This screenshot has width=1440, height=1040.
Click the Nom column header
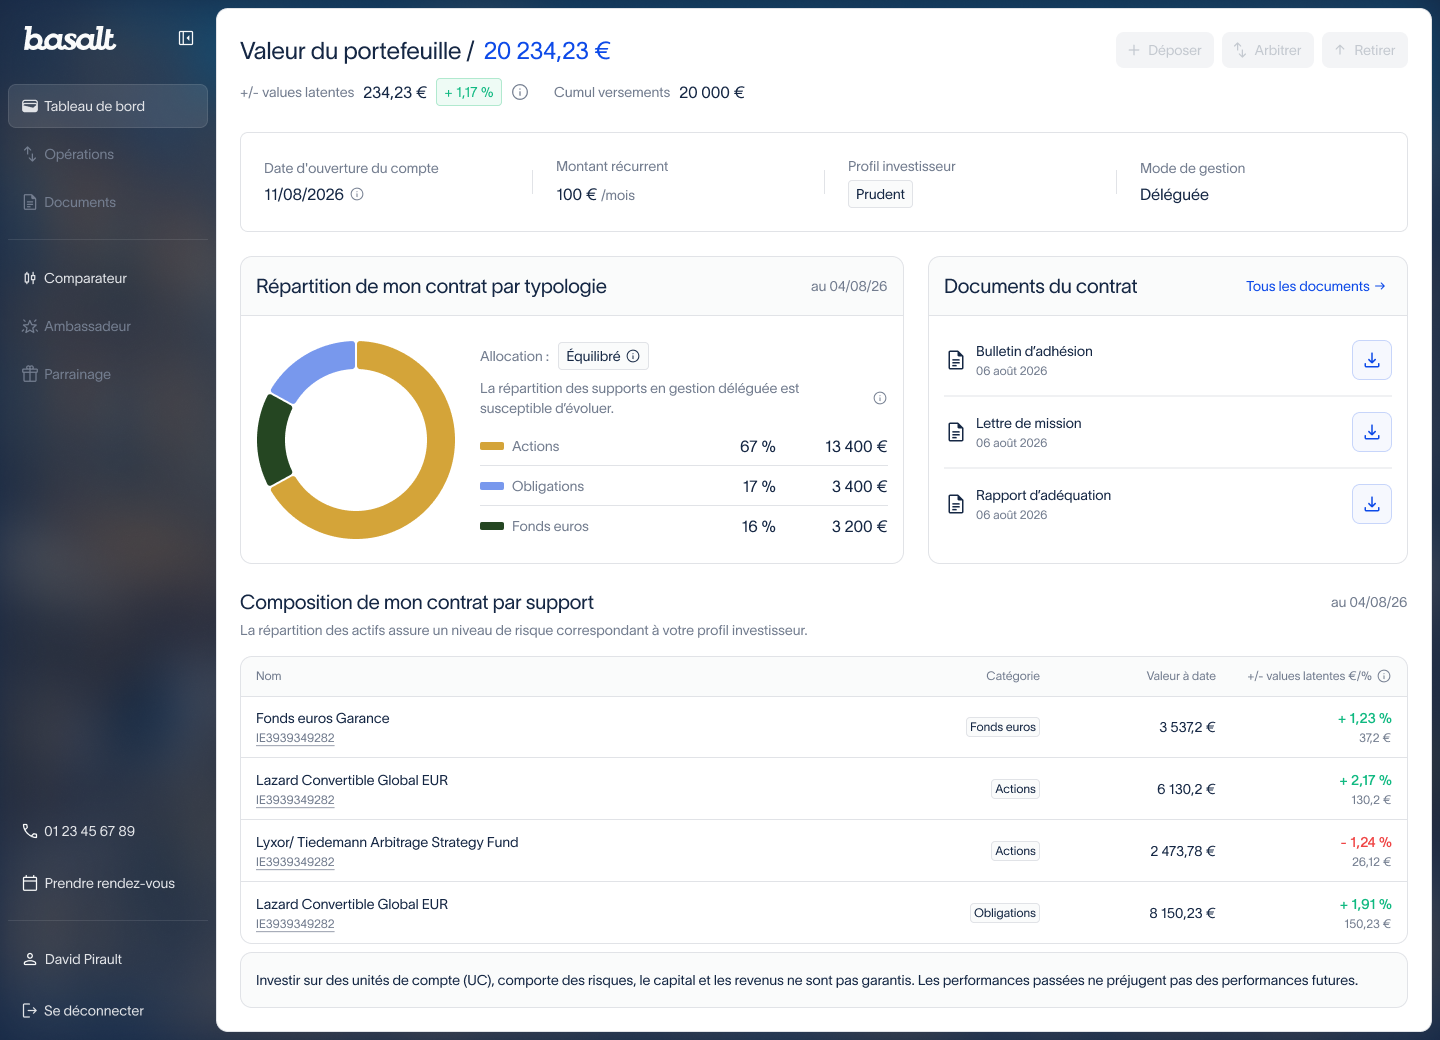pos(269,676)
